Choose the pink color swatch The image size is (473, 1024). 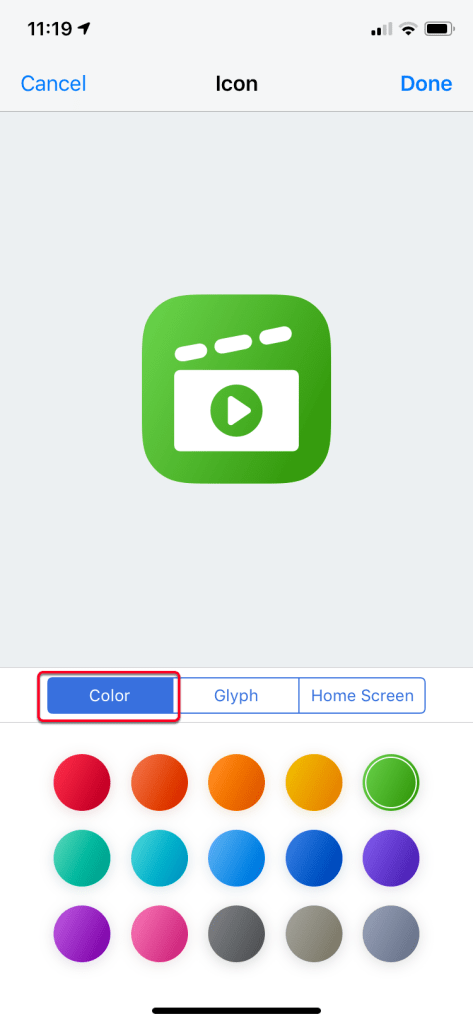[x=159, y=934]
